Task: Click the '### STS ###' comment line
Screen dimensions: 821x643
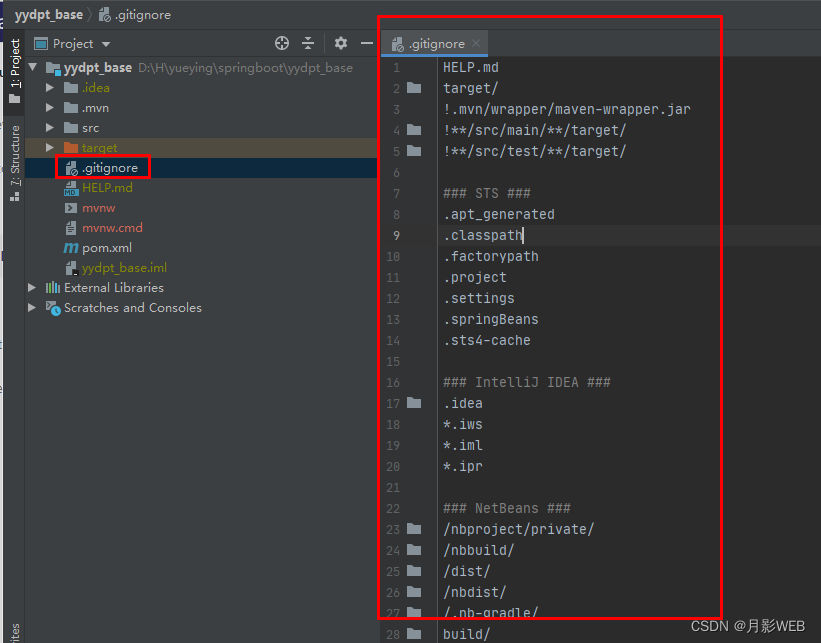Action: 487,193
